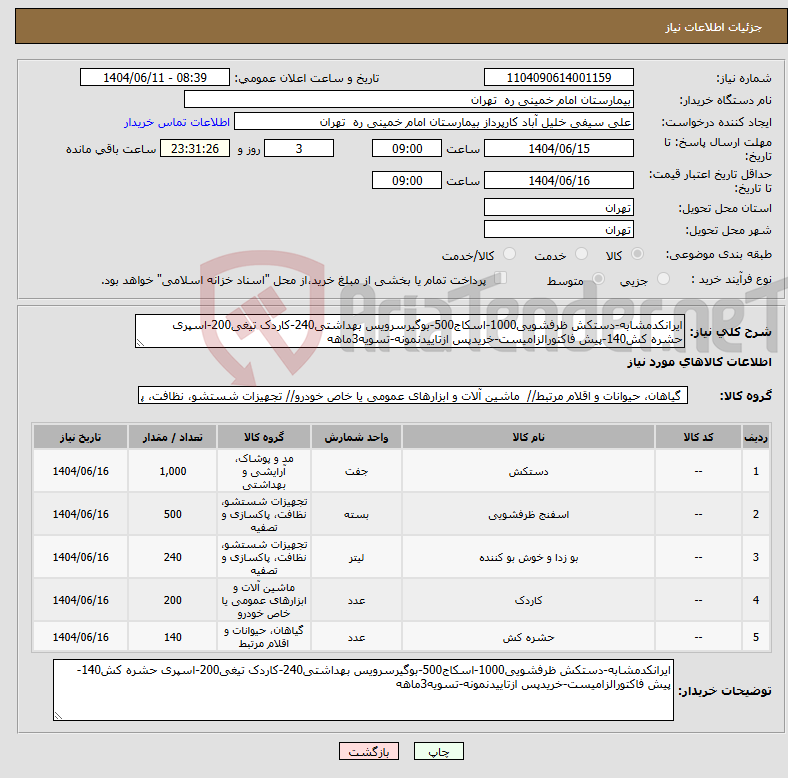The image size is (788, 778).
Task: Click the مد و پوشاک group cell
Action: (x=264, y=471)
